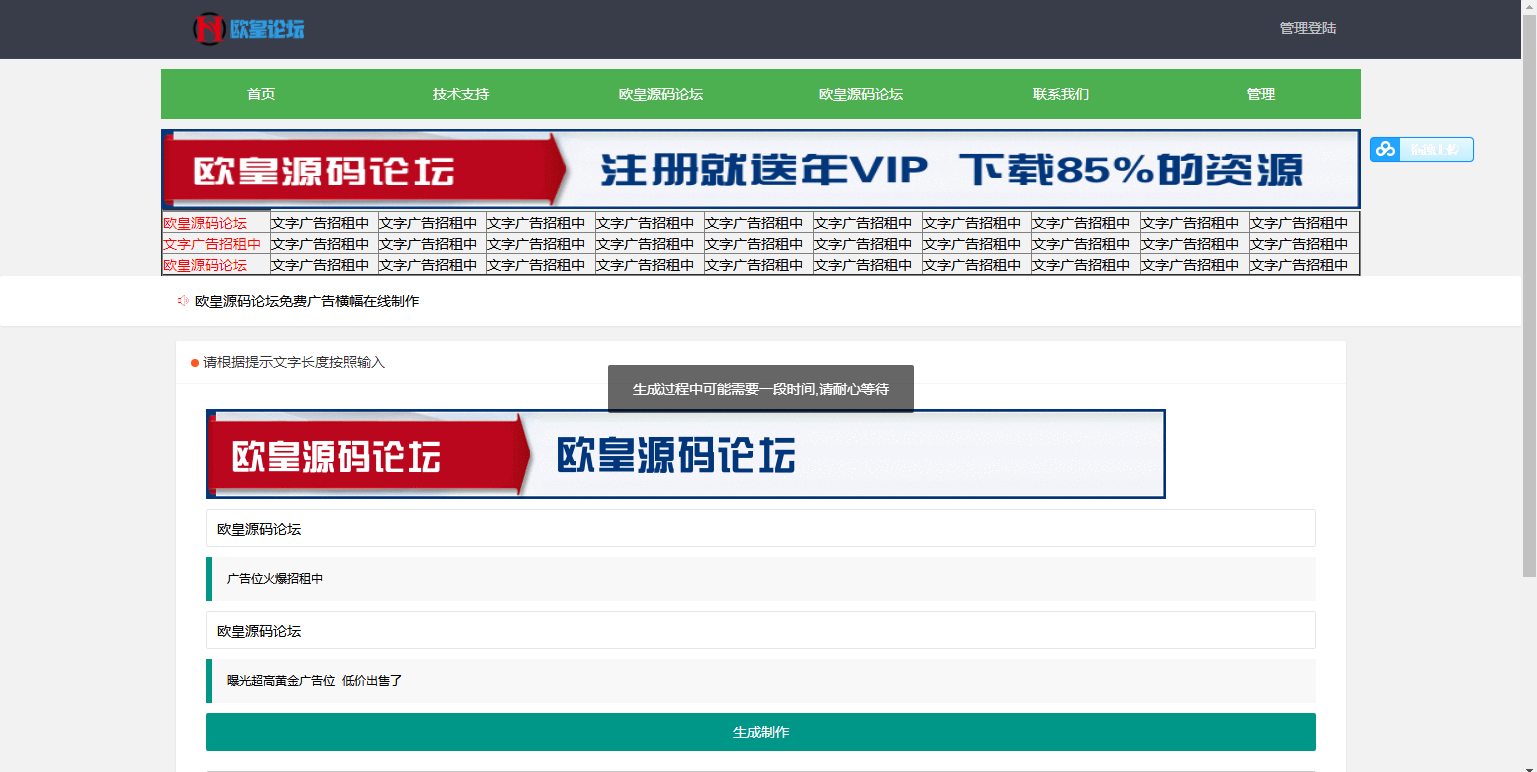The width and height of the screenshot is (1537, 772).
Task: Click the orange dot beside the input hint
Action: (197, 363)
